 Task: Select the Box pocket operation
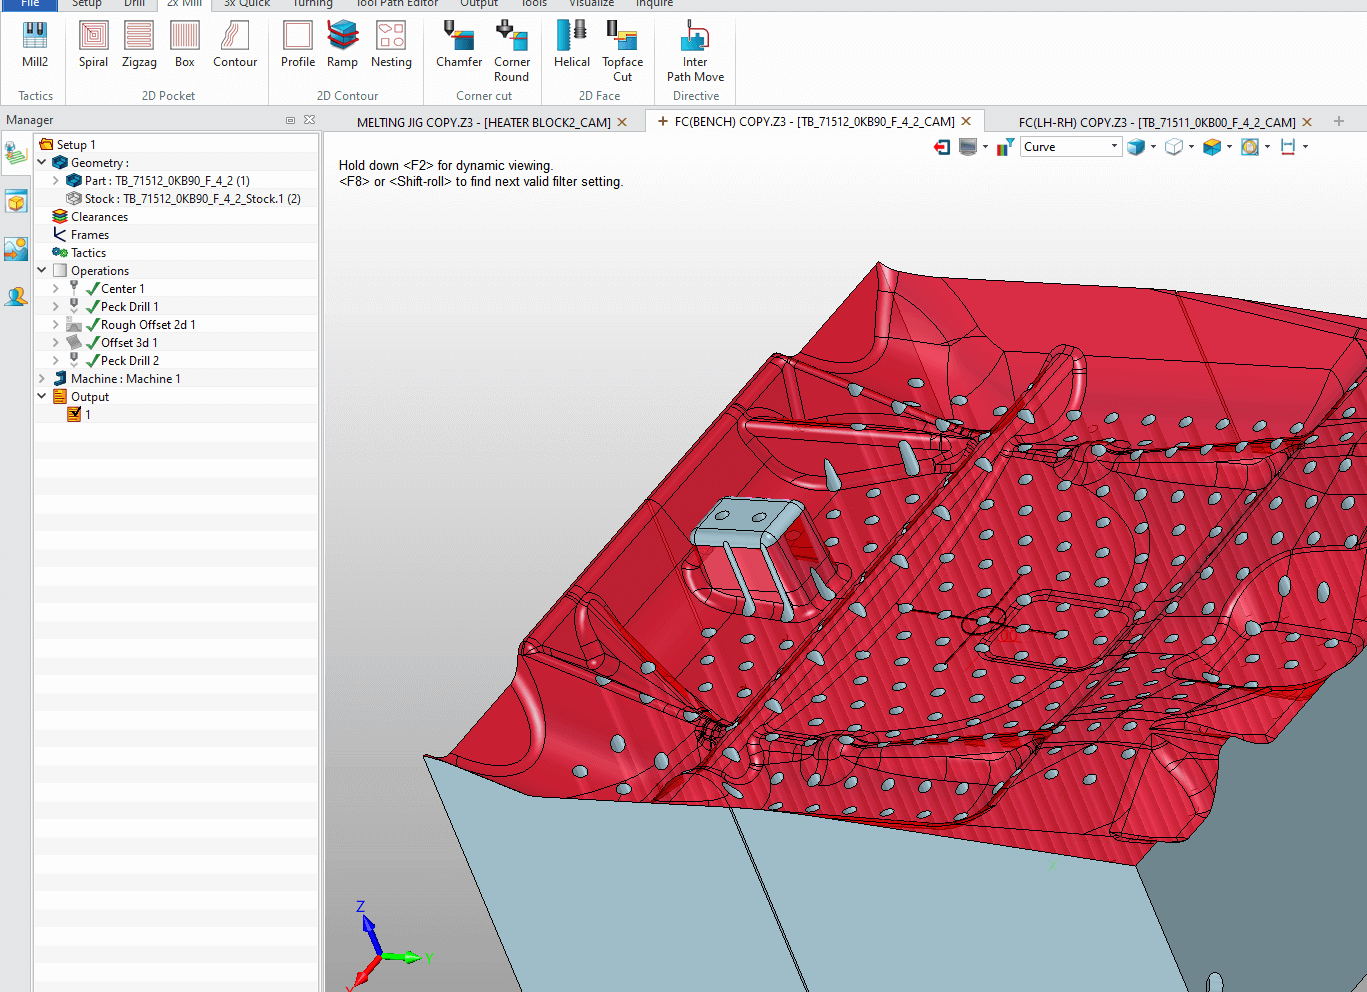click(x=185, y=45)
